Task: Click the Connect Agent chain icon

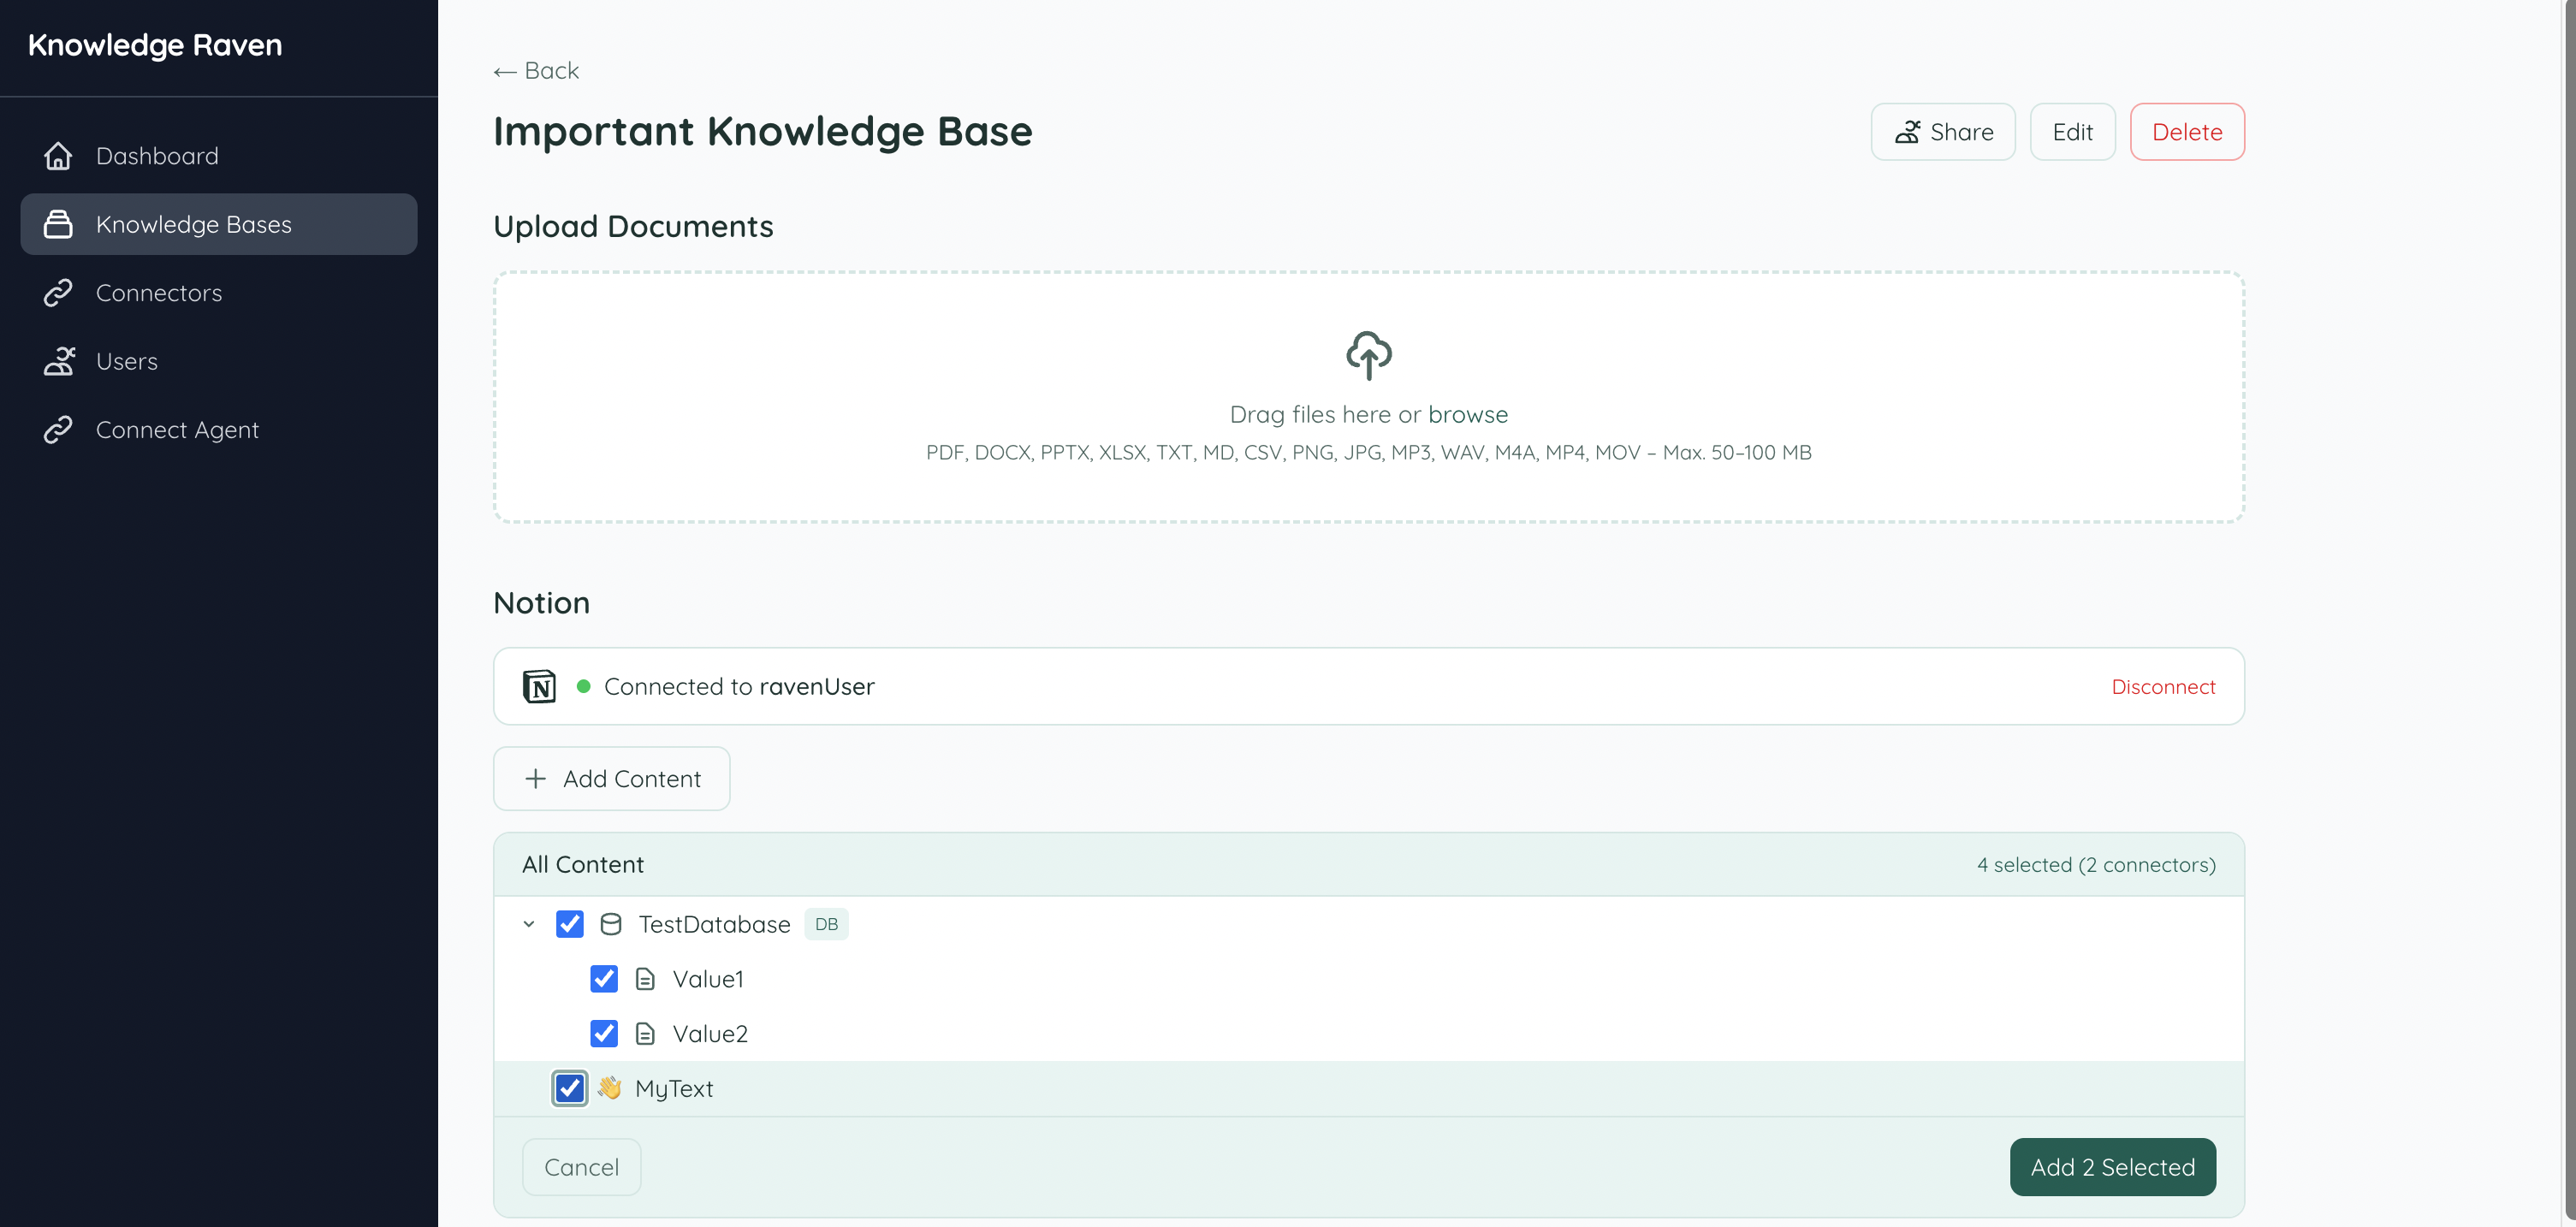Action: coord(59,429)
